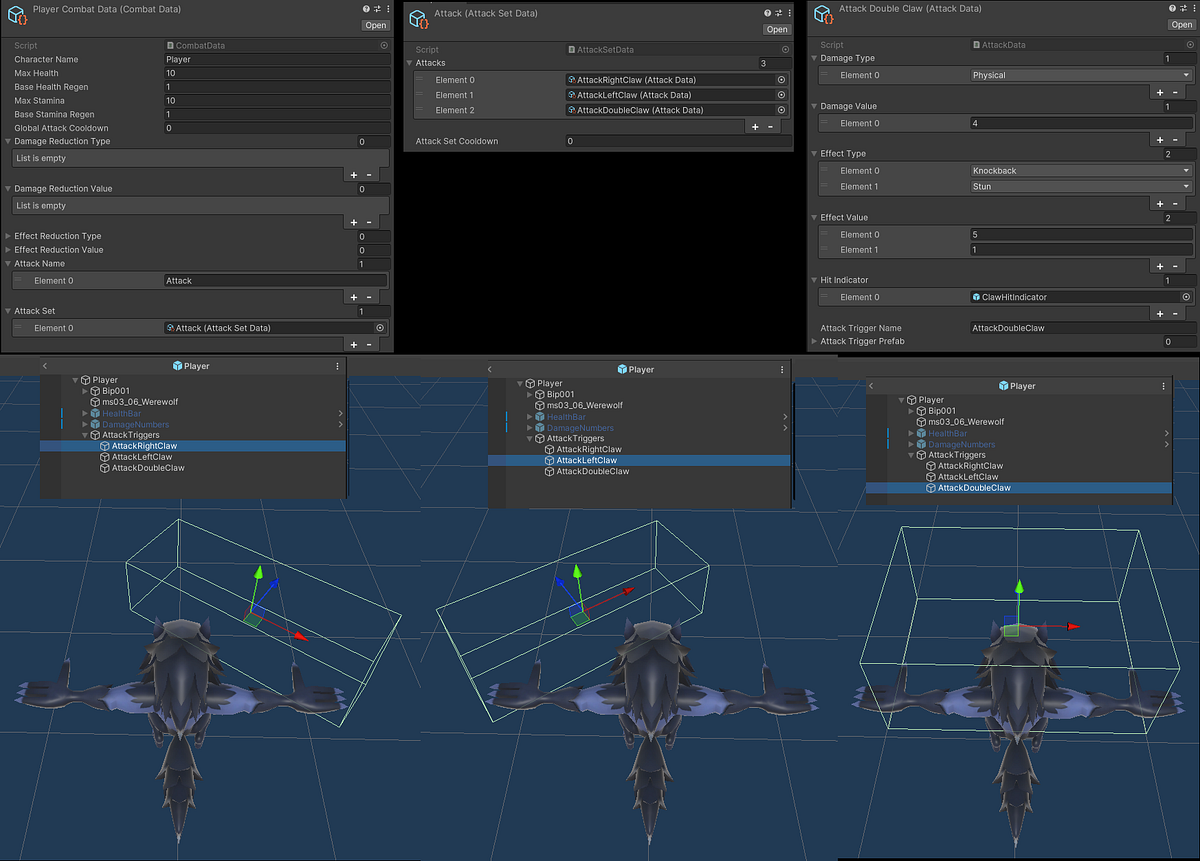The image size is (1200, 861).
Task: Open the Stun dropdown under Effect Type
Action: click(1080, 186)
